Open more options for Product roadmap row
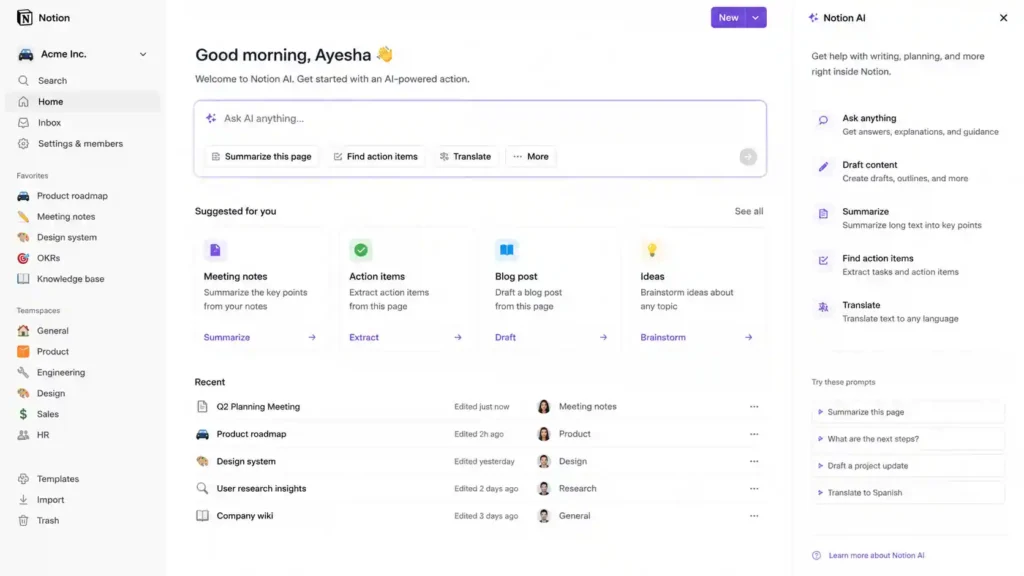Image resolution: width=1024 pixels, height=576 pixels. tap(754, 434)
